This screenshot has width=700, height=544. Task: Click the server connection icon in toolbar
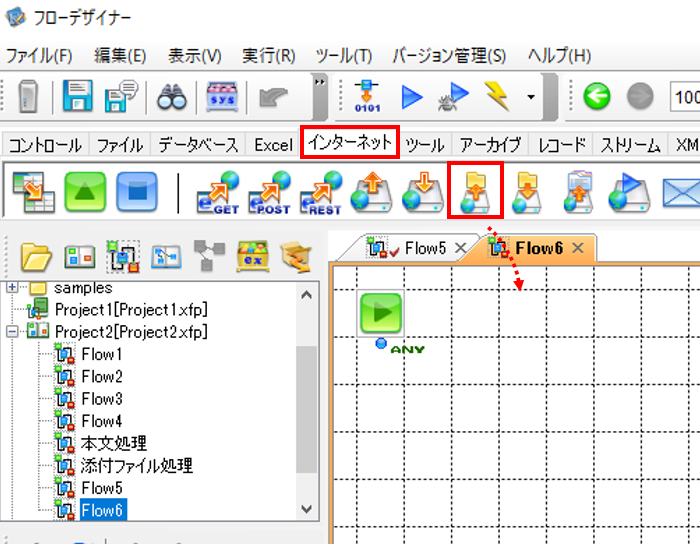28,96
